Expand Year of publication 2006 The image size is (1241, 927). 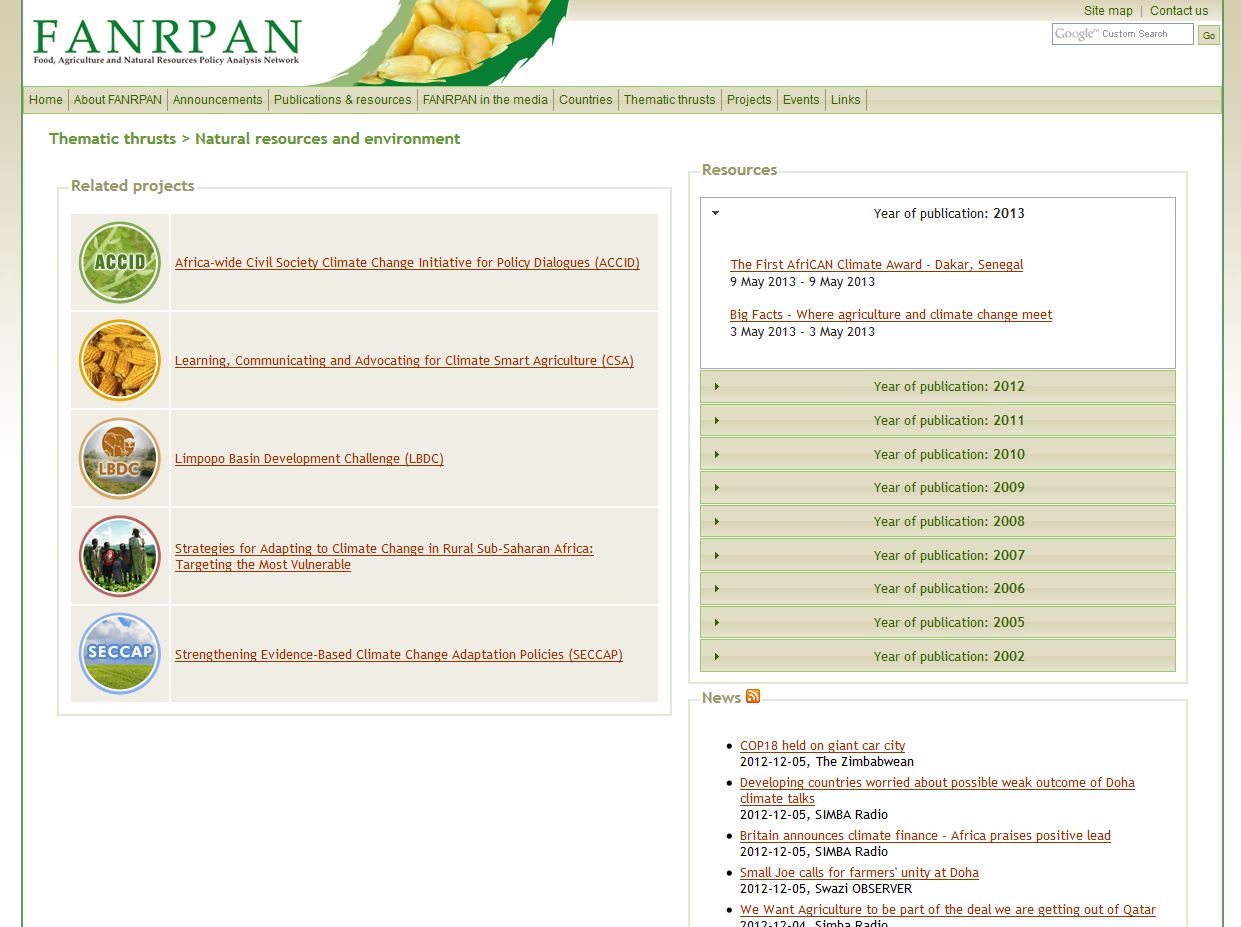[x=938, y=589]
